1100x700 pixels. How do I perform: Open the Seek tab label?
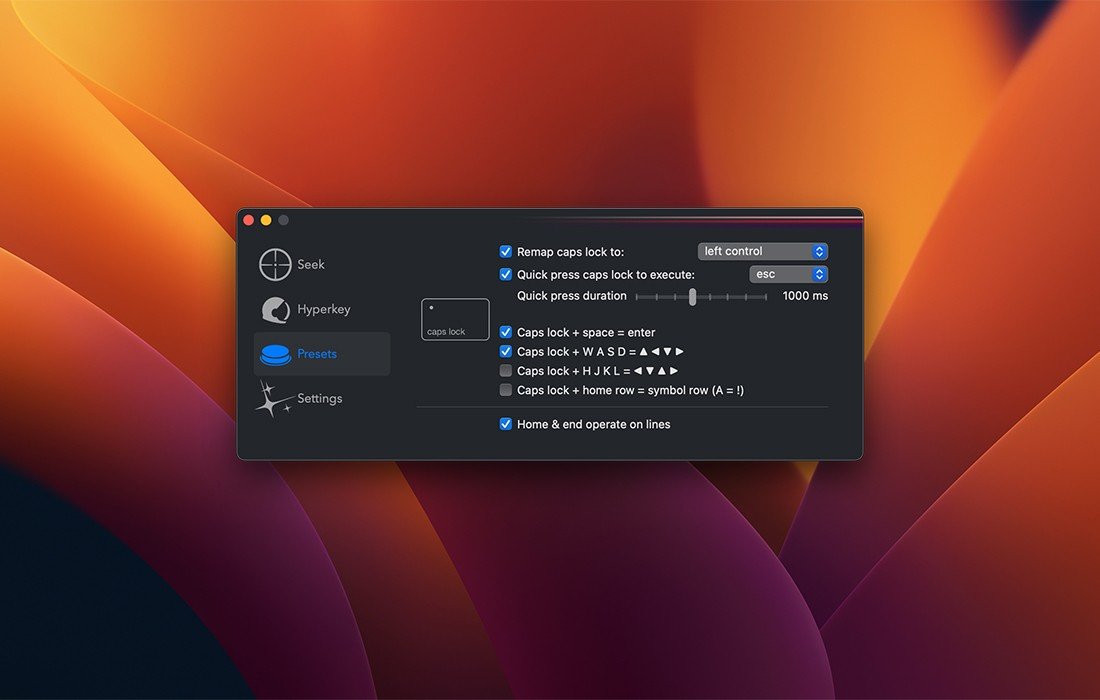[311, 265]
